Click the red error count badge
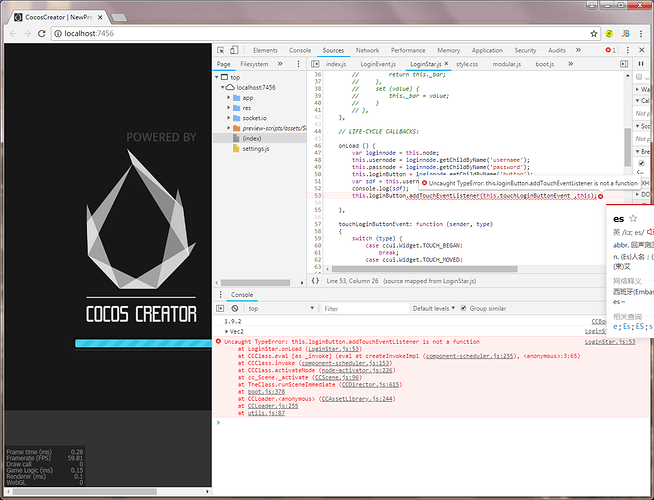 point(611,50)
